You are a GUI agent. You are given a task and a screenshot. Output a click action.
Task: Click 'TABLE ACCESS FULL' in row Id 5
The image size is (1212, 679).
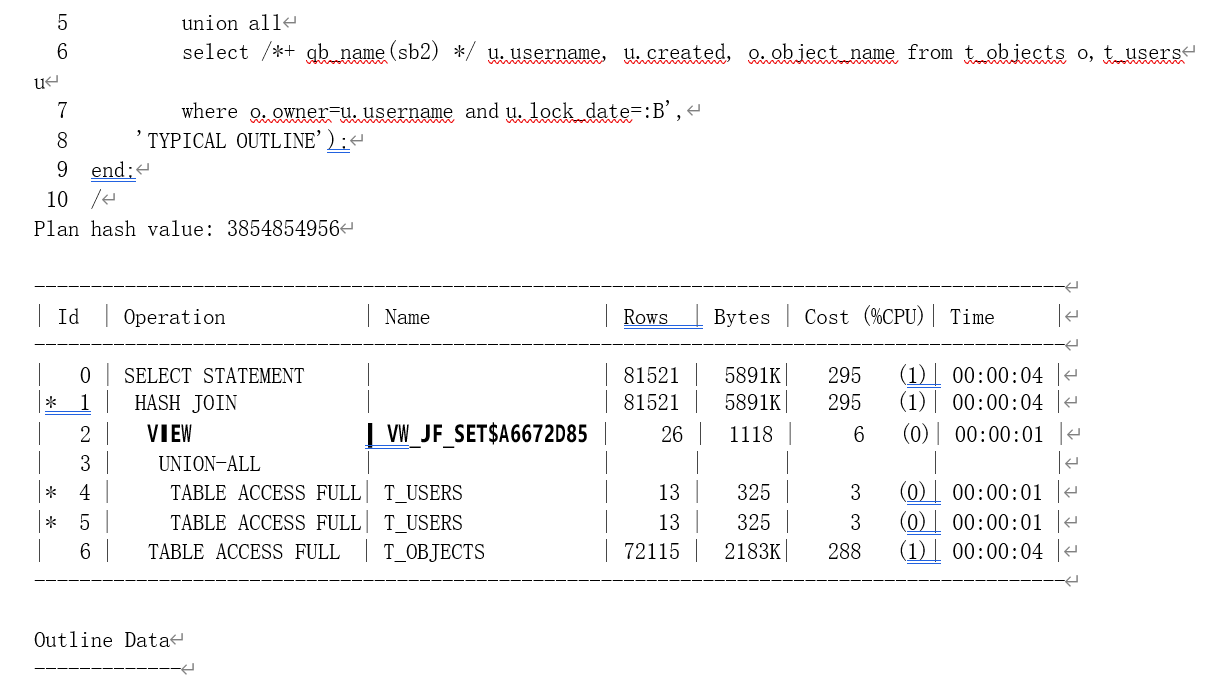point(265,523)
